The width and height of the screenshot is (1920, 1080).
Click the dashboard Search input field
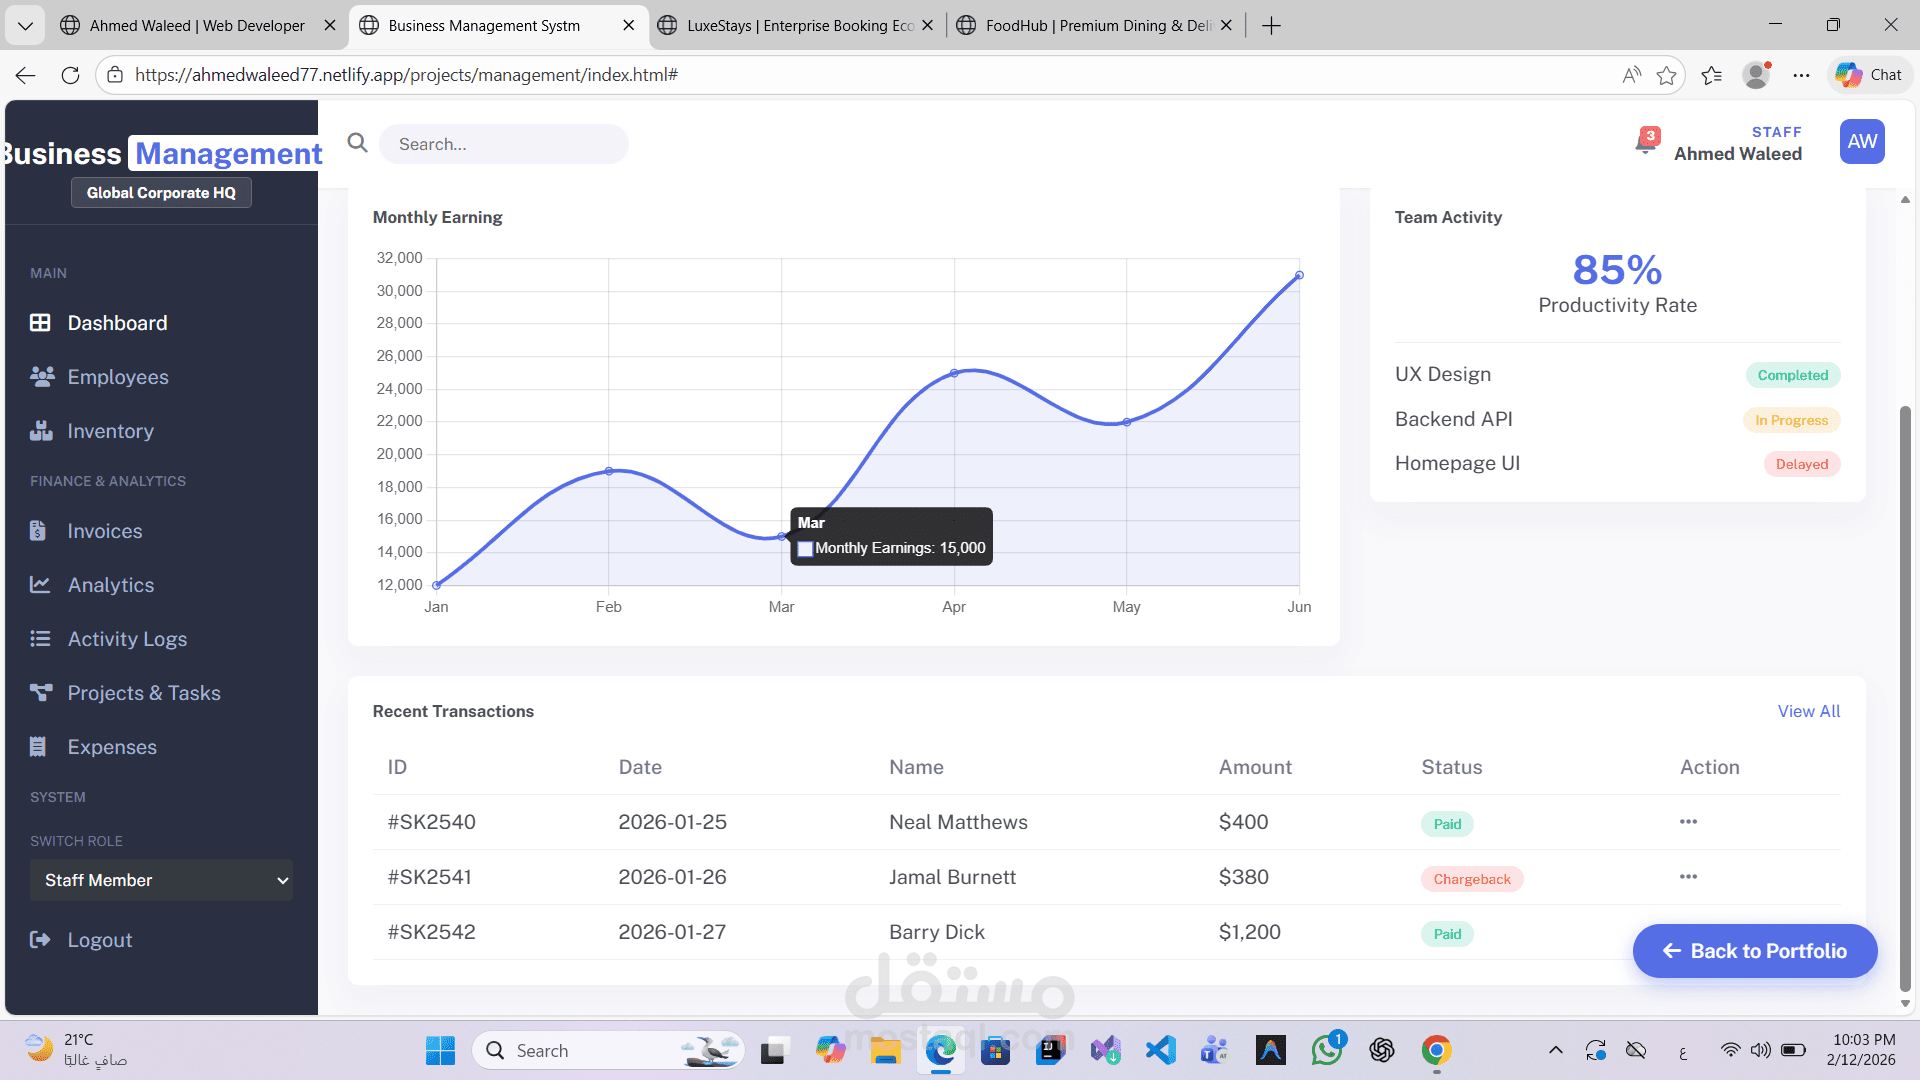click(504, 144)
